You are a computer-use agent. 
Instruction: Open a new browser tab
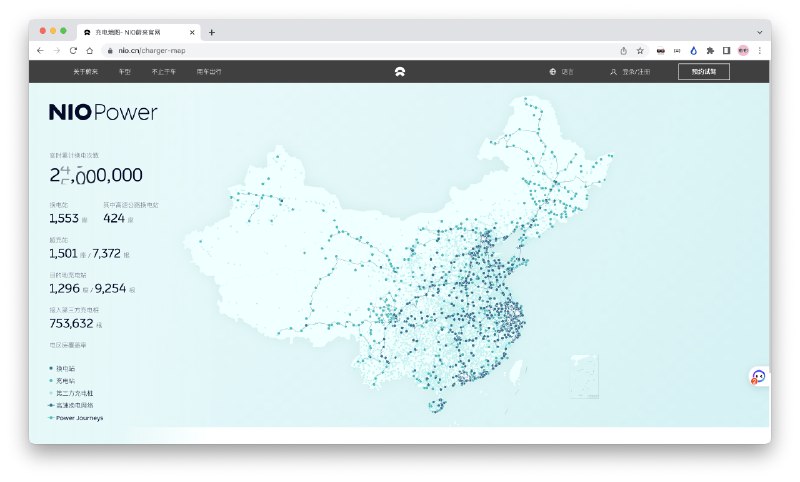click(212, 32)
